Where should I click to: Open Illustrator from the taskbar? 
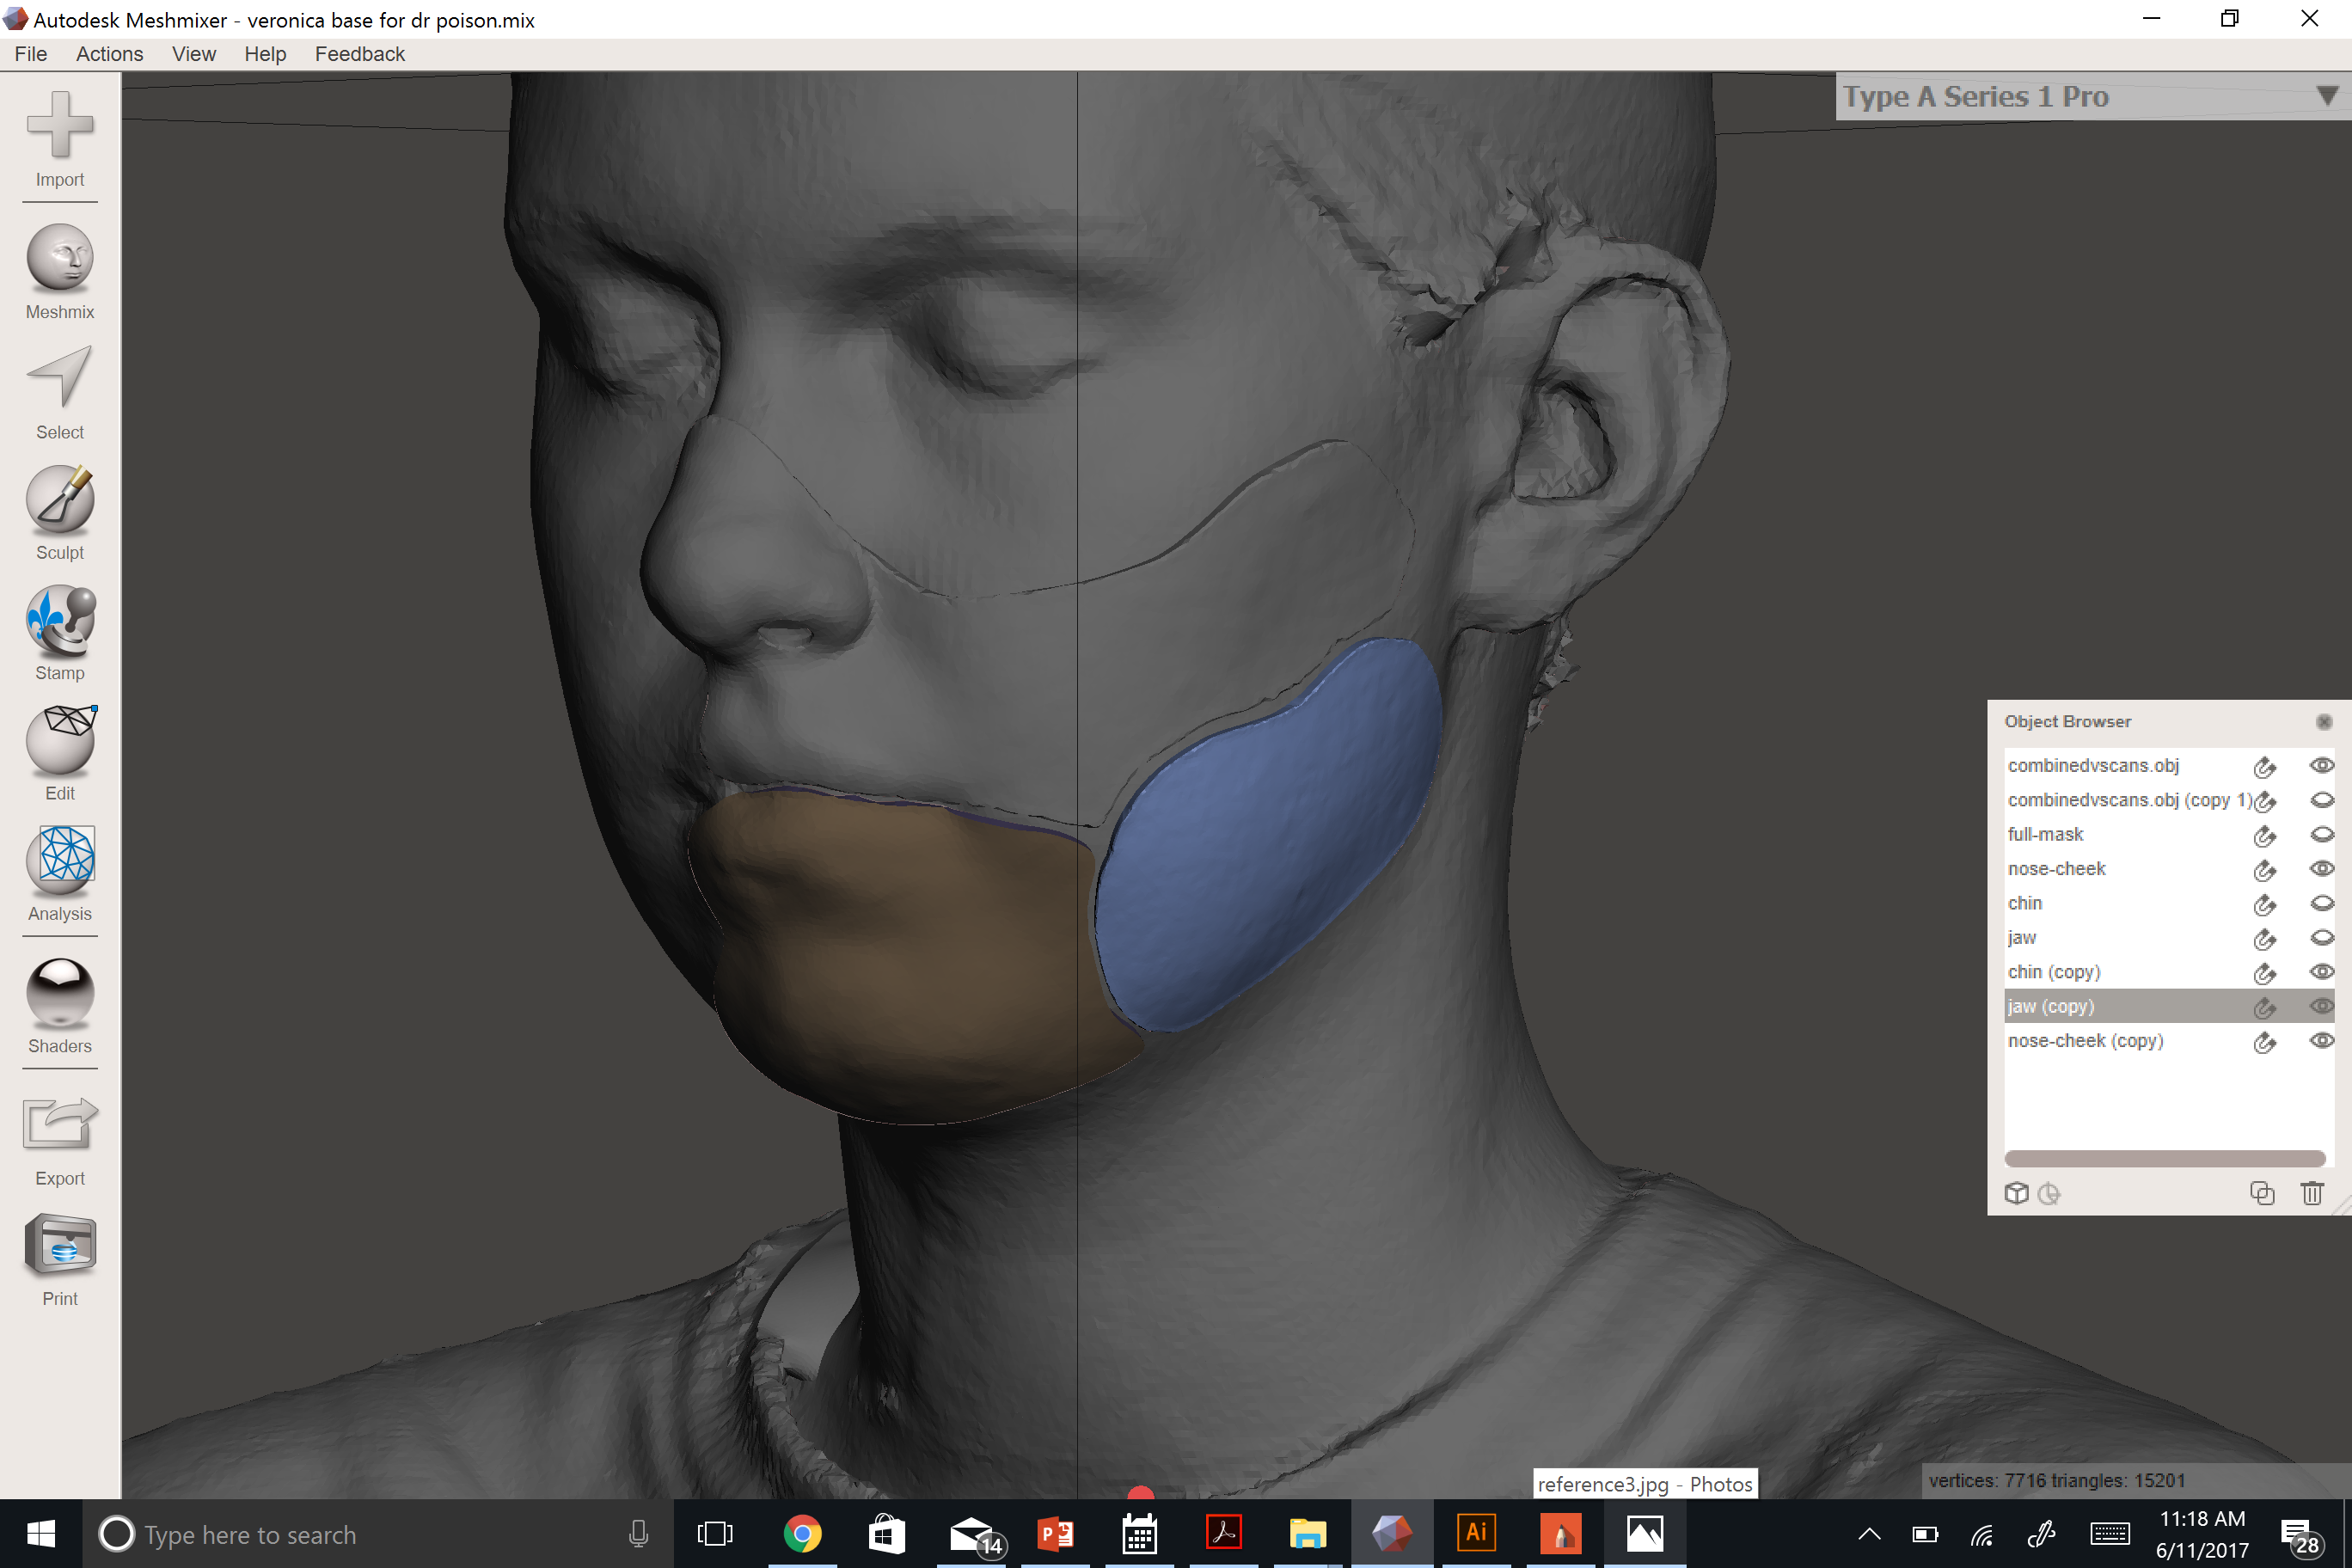[x=1476, y=1534]
